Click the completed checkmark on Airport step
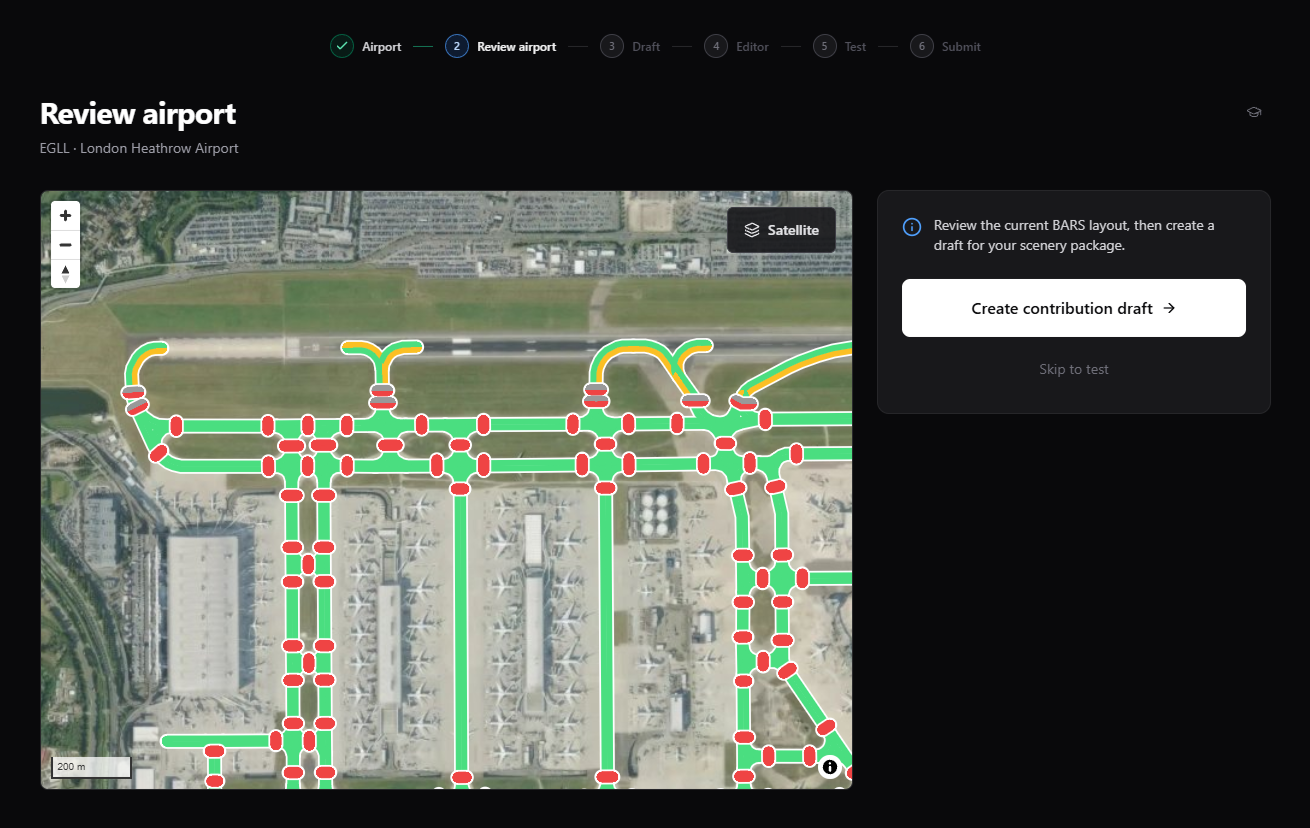The image size is (1310, 828). click(342, 46)
